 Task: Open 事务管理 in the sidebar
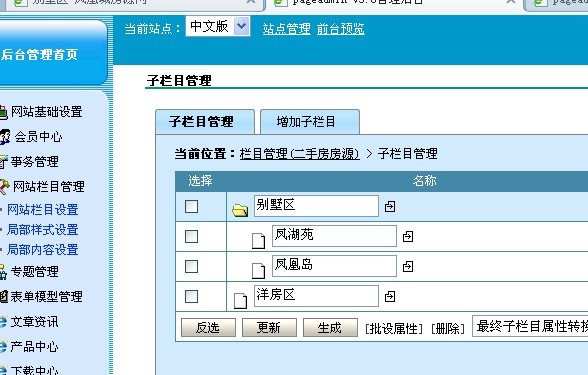click(34, 162)
